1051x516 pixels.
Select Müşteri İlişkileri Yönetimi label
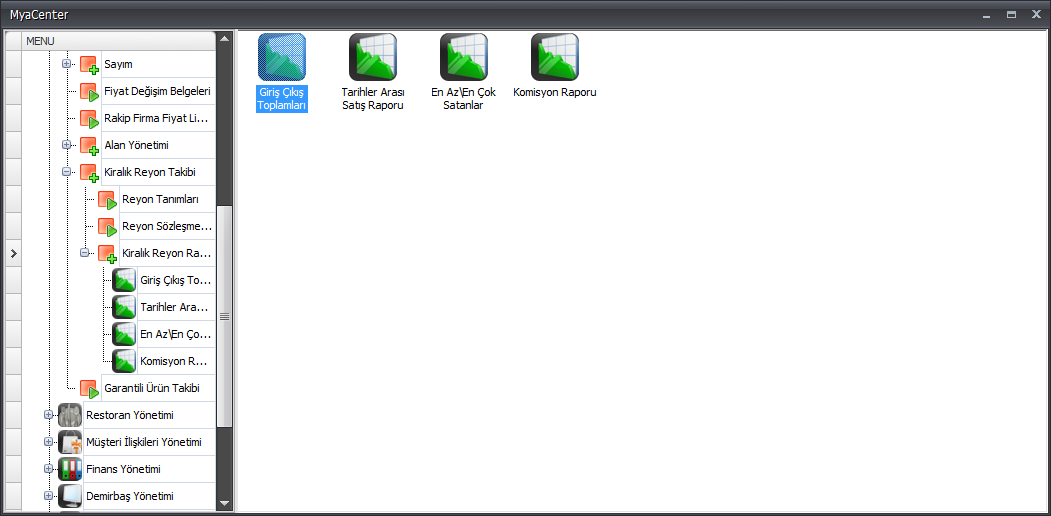[143, 442]
